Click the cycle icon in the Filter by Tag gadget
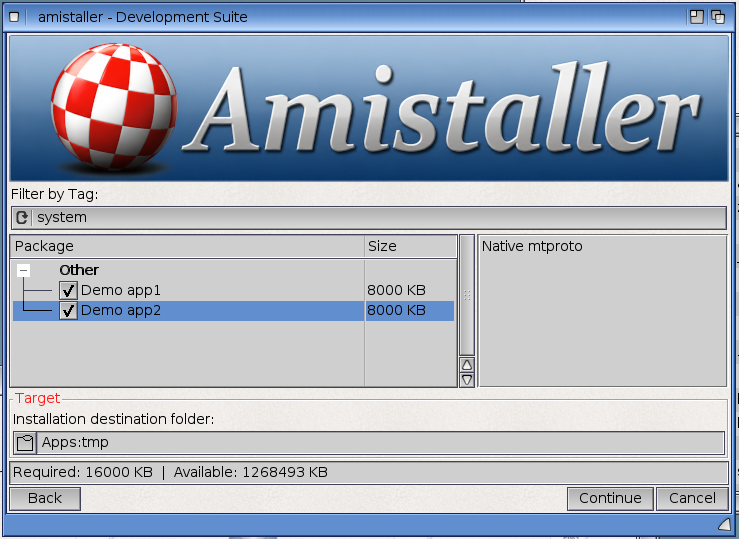Image resolution: width=739 pixels, height=539 pixels. tap(22, 218)
